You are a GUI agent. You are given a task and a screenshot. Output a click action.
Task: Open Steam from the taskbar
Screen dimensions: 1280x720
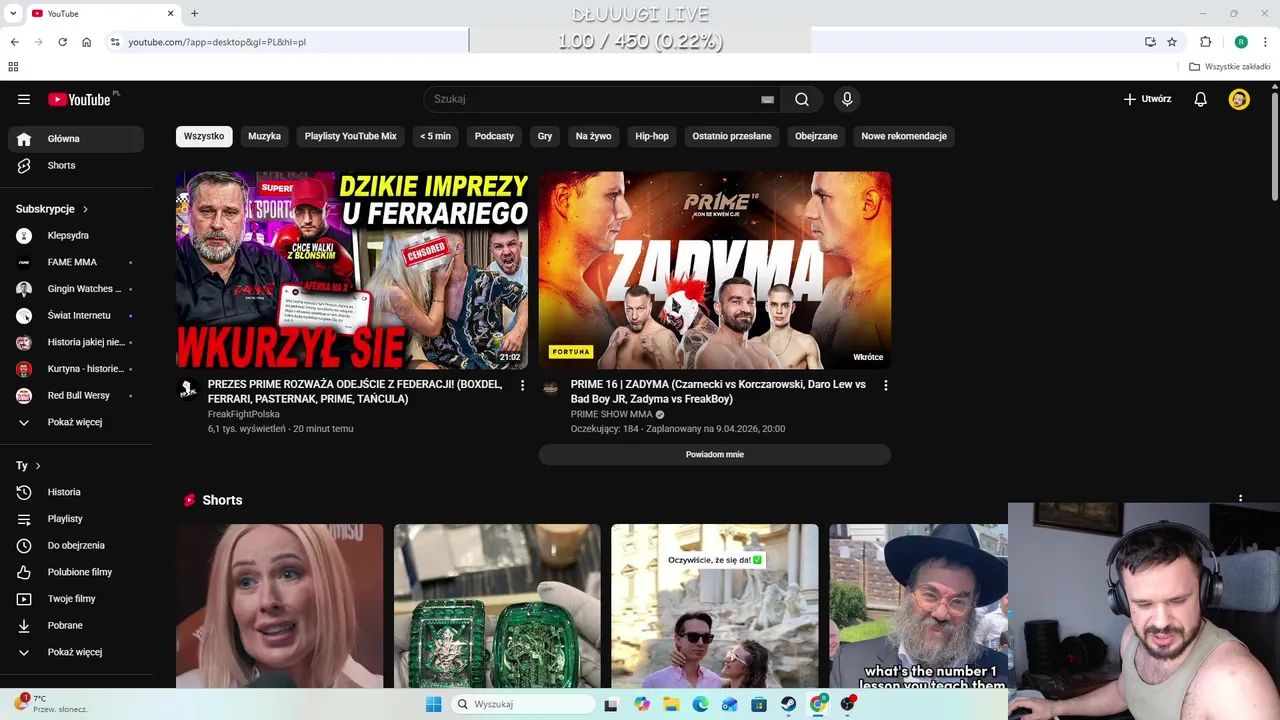pos(788,704)
